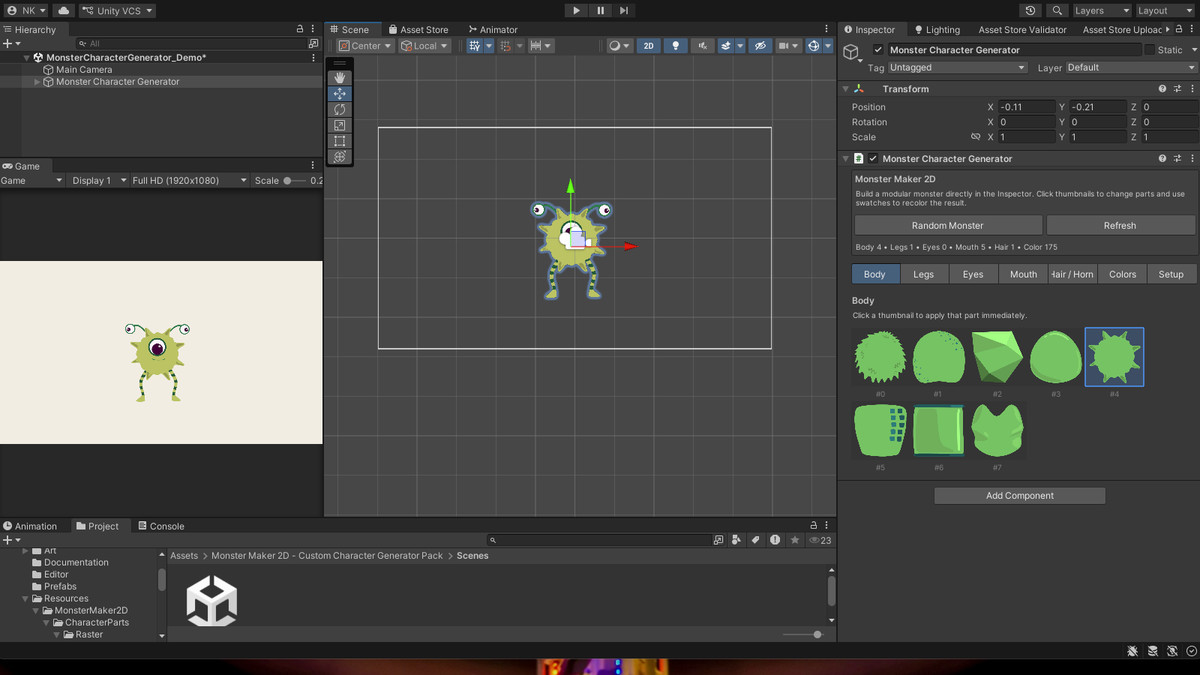Lock the Inspector panel

point(1180,29)
